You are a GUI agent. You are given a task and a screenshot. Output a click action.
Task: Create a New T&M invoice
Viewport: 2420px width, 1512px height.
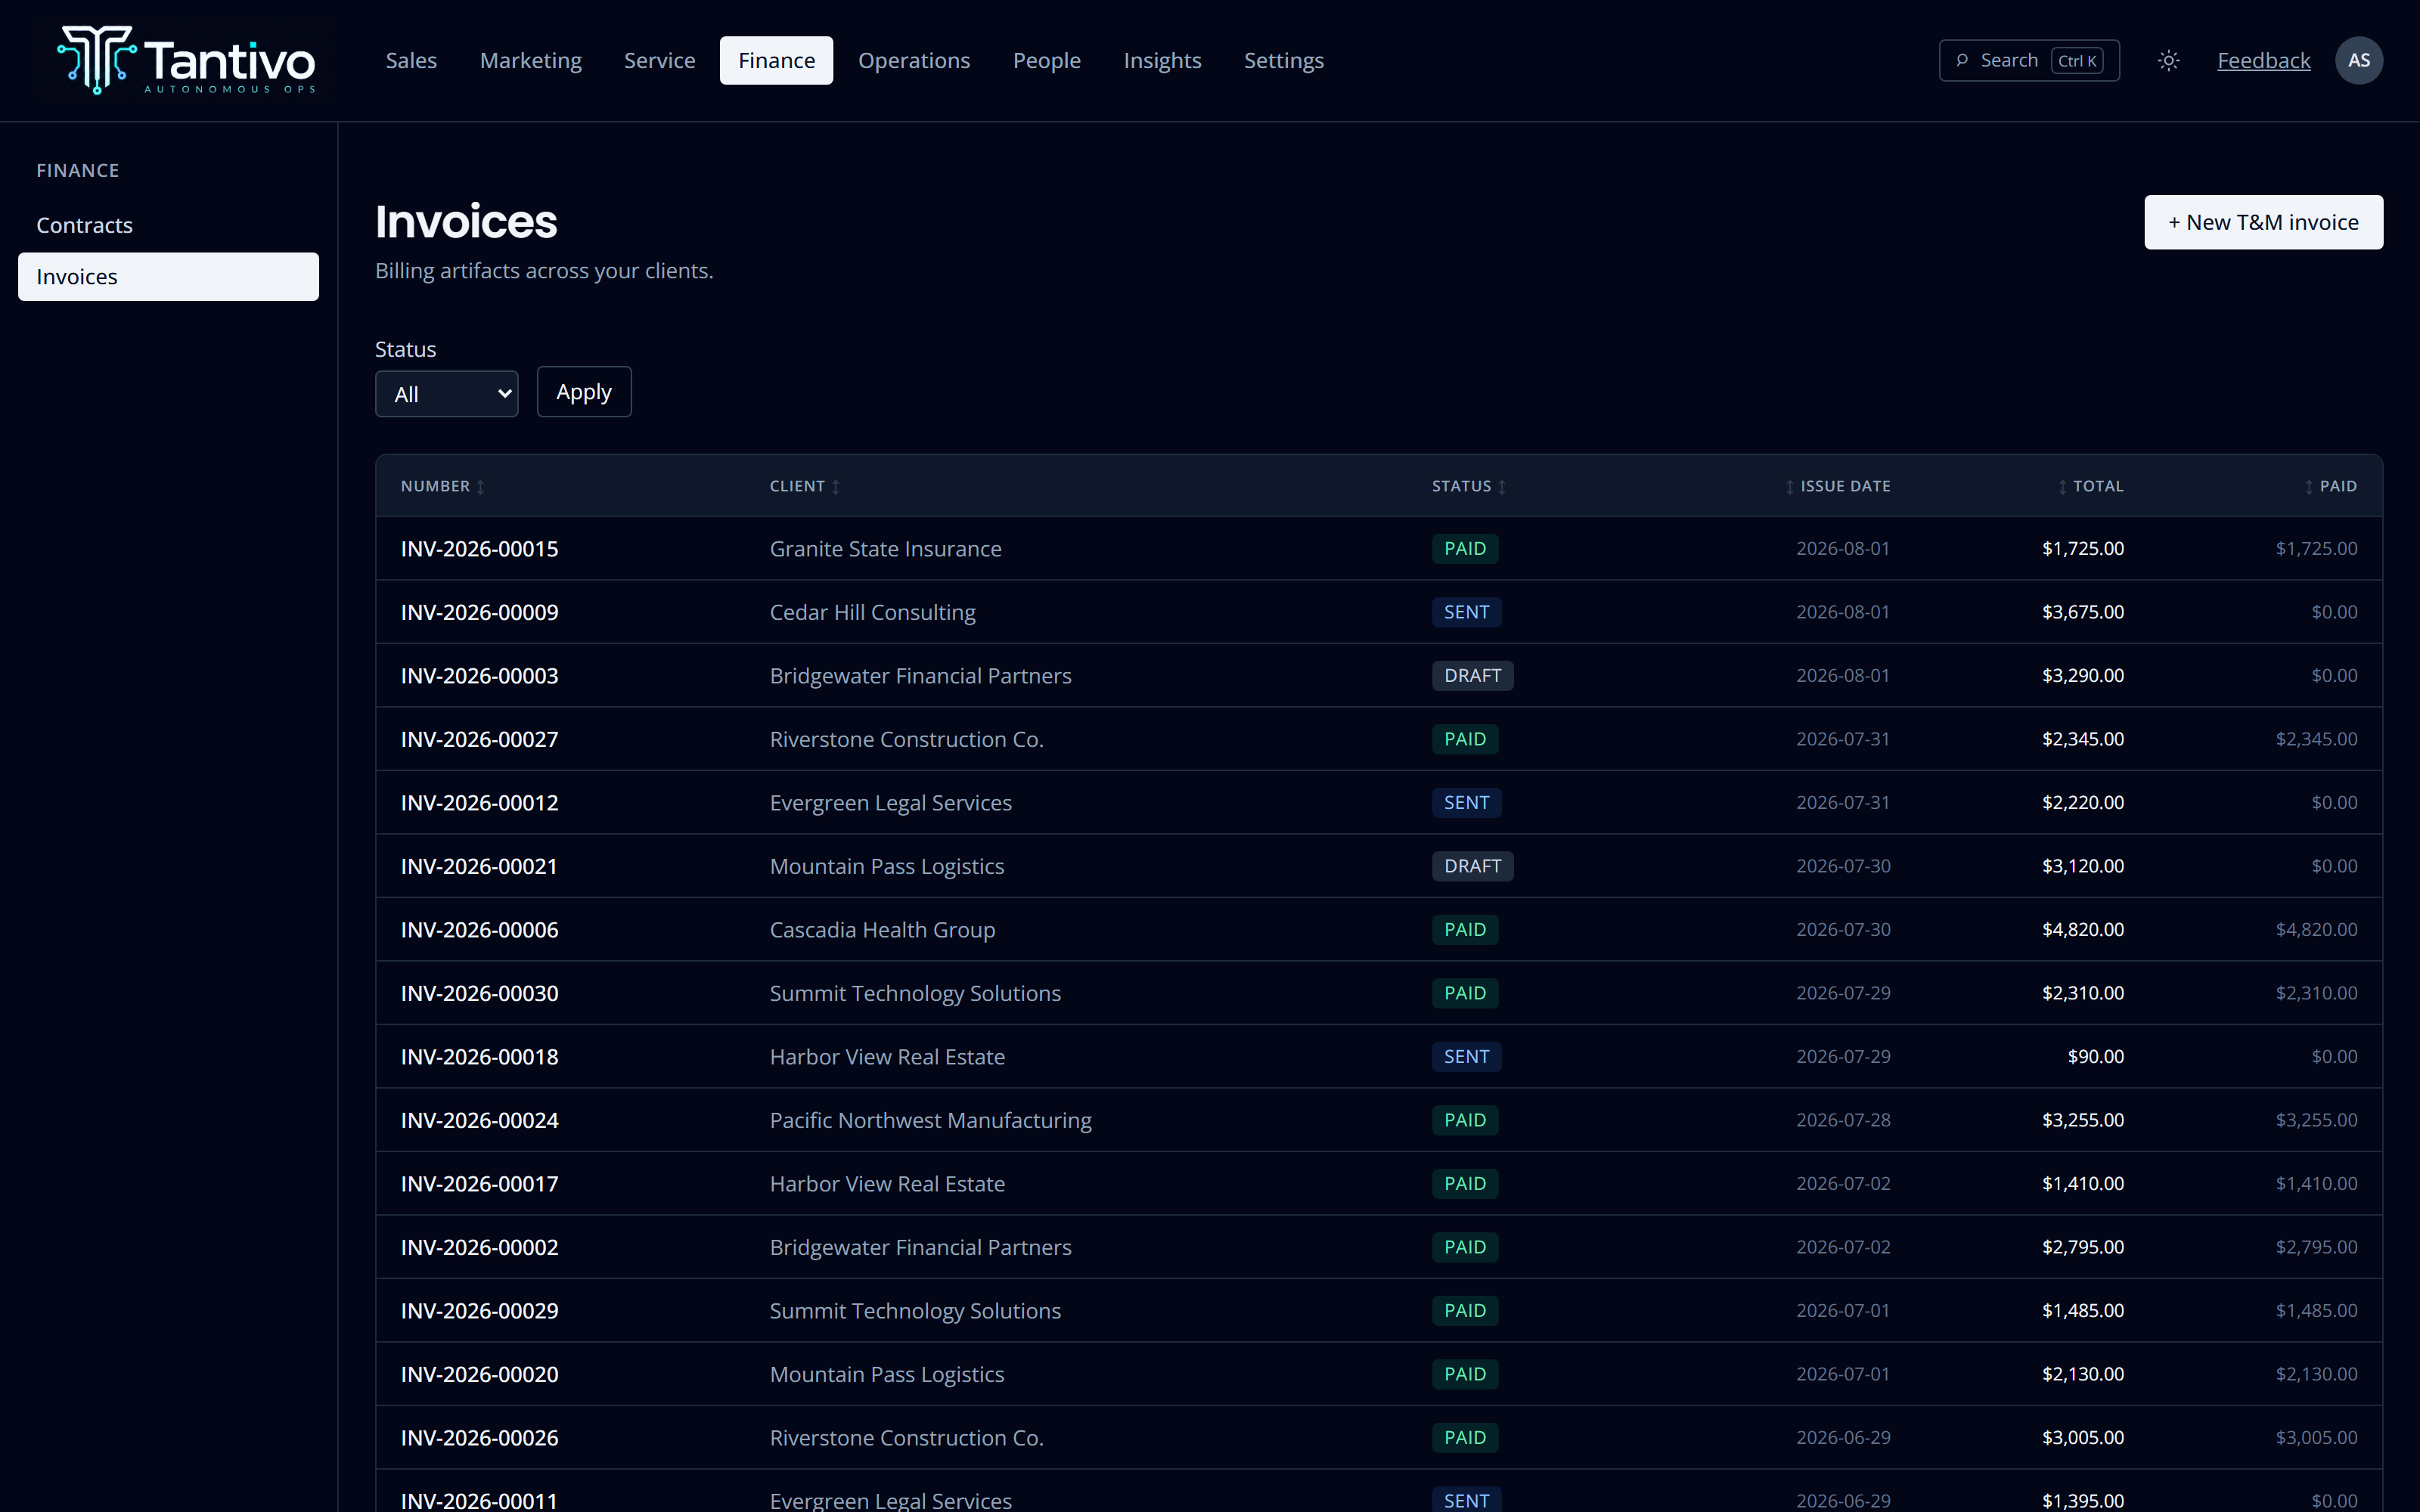2263,222
